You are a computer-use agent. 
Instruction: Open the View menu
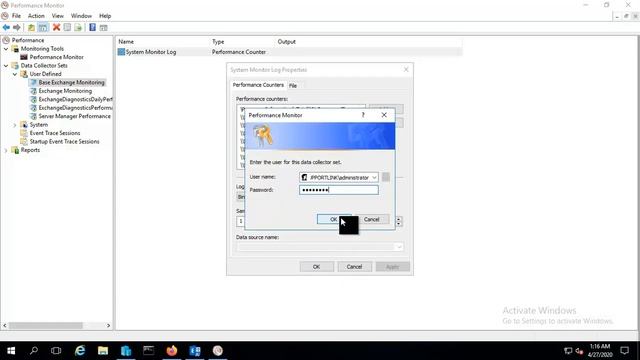click(x=58, y=16)
